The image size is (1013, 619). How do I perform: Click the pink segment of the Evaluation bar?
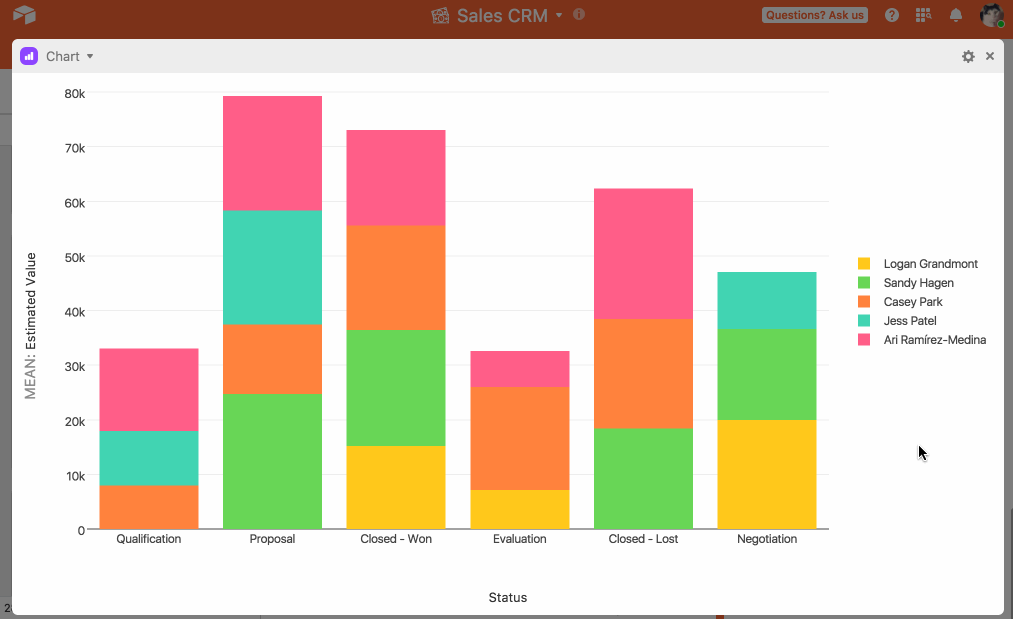pyautogui.click(x=519, y=369)
